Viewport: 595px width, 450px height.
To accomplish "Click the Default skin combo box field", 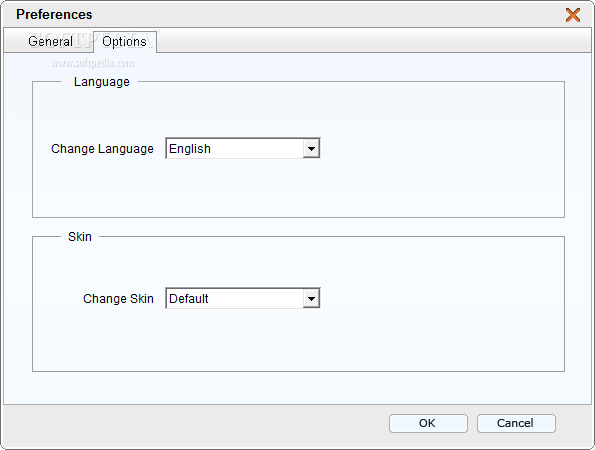I will [243, 299].
